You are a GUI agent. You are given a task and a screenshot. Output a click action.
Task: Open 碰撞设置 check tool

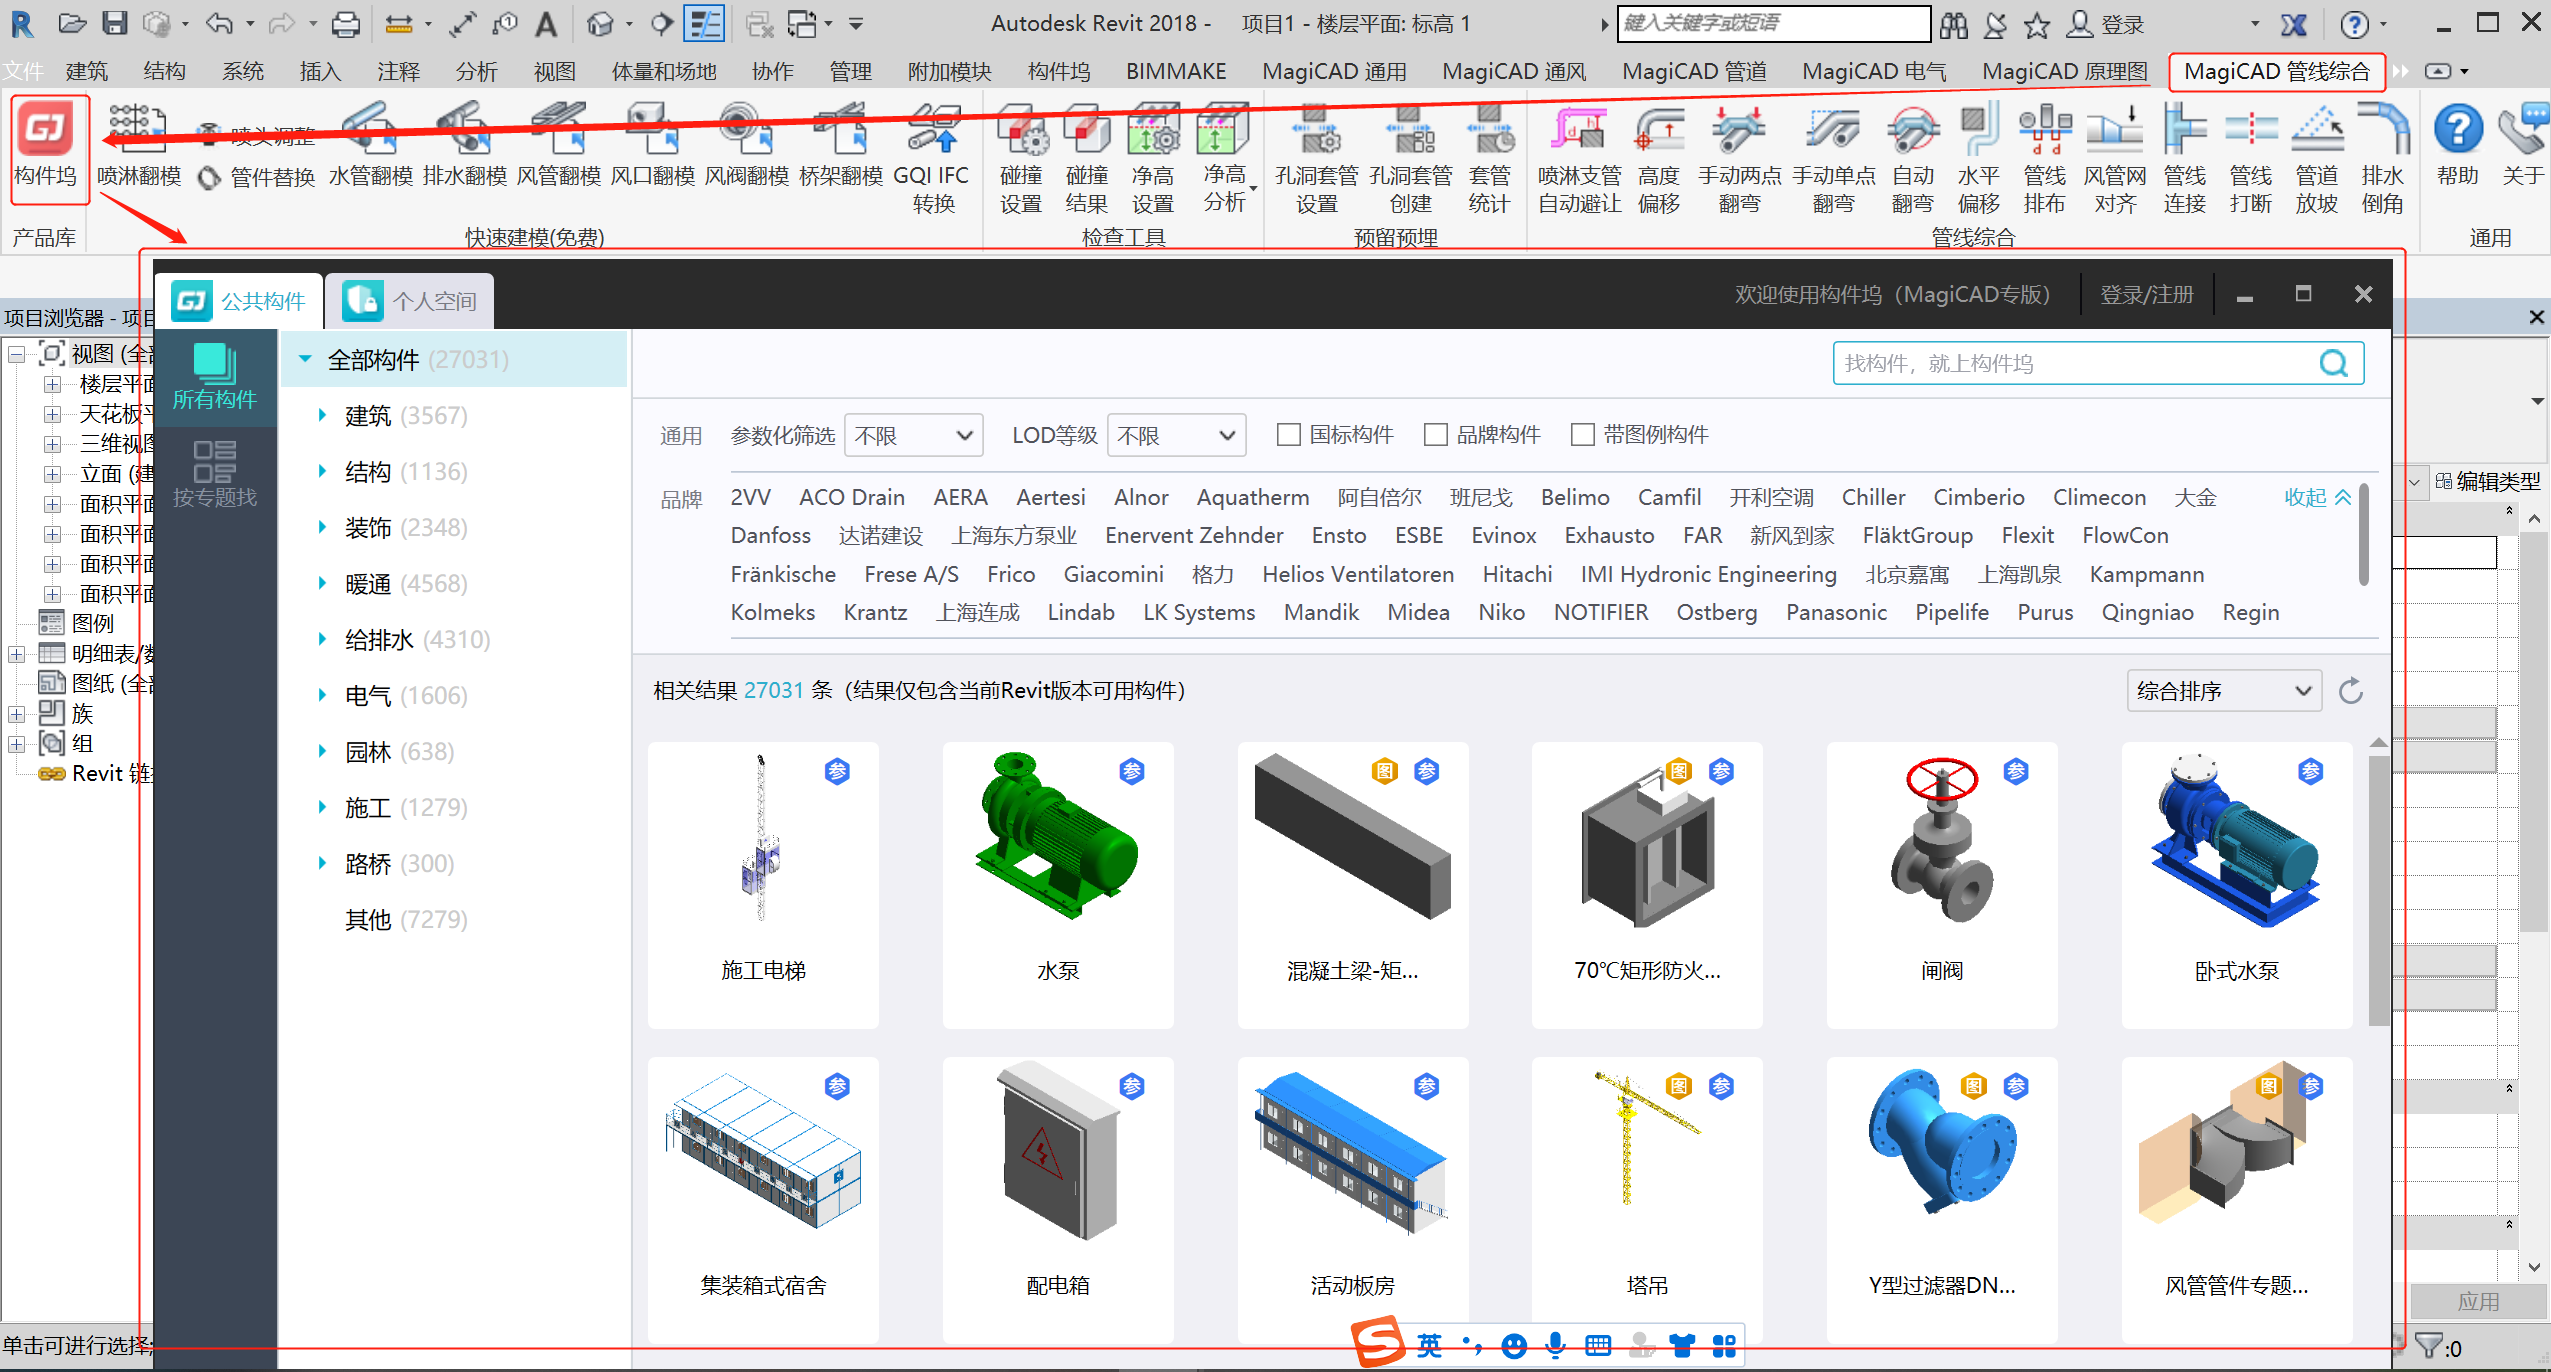click(1021, 158)
